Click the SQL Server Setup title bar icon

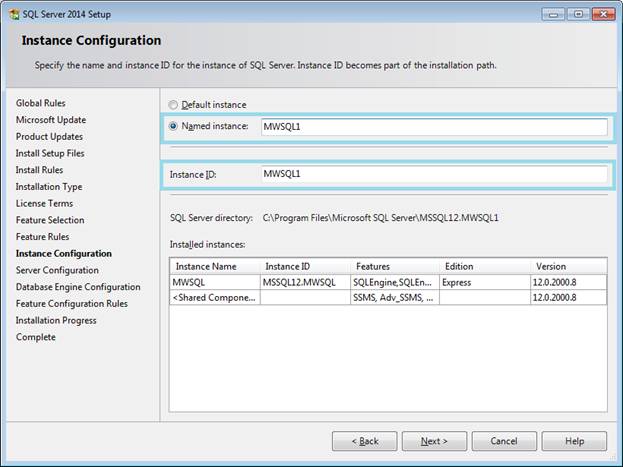pos(14,14)
